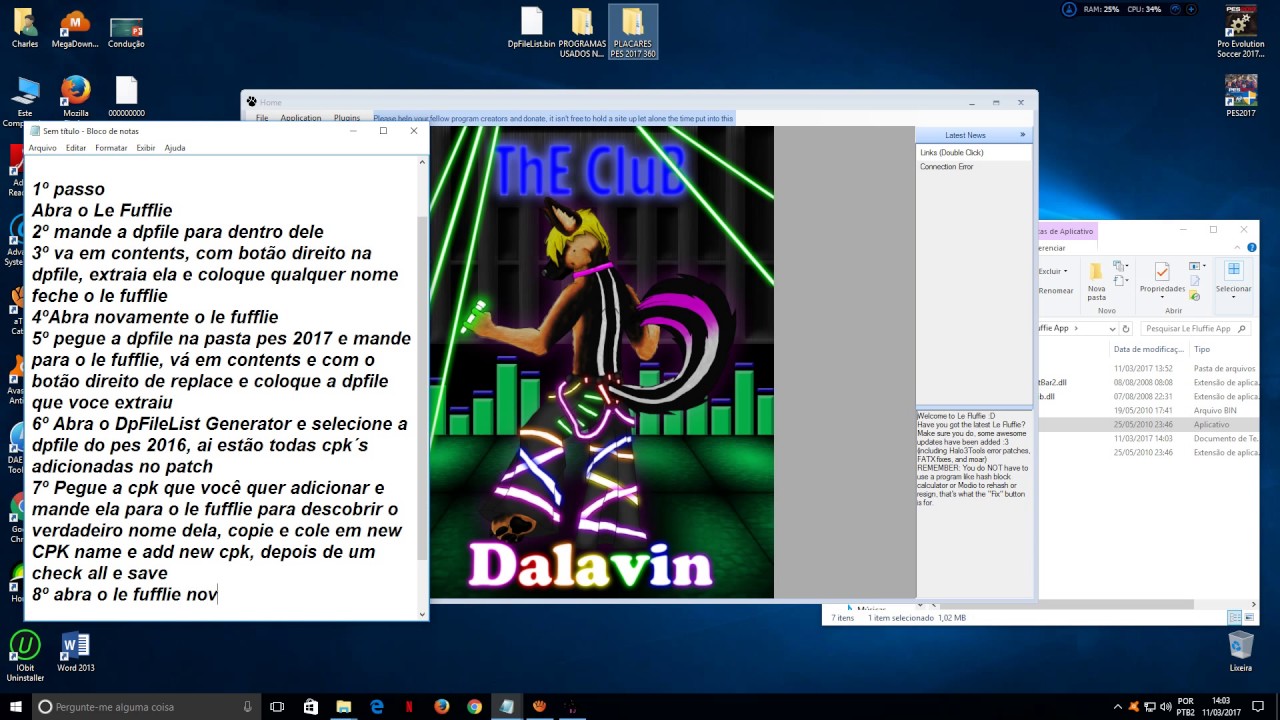Click the Cortana search box on the taskbar
The image size is (1280, 720).
coord(146,707)
